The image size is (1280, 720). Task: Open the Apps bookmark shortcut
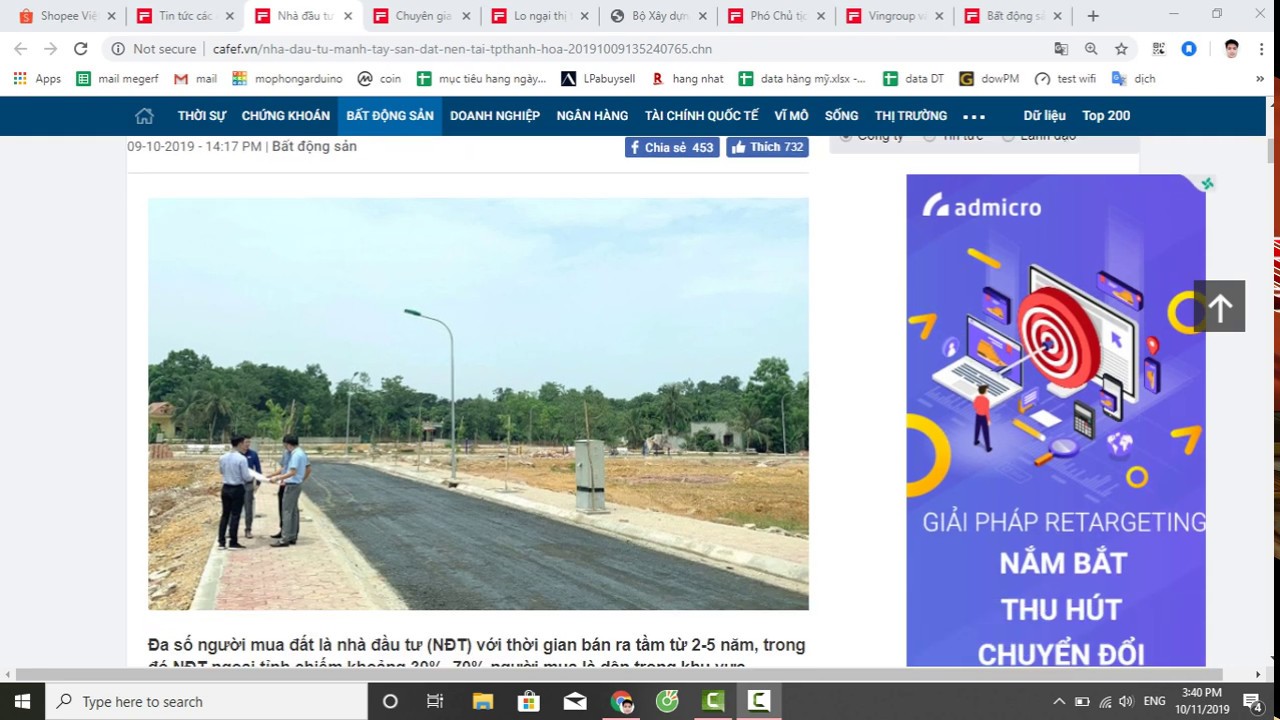(37, 79)
